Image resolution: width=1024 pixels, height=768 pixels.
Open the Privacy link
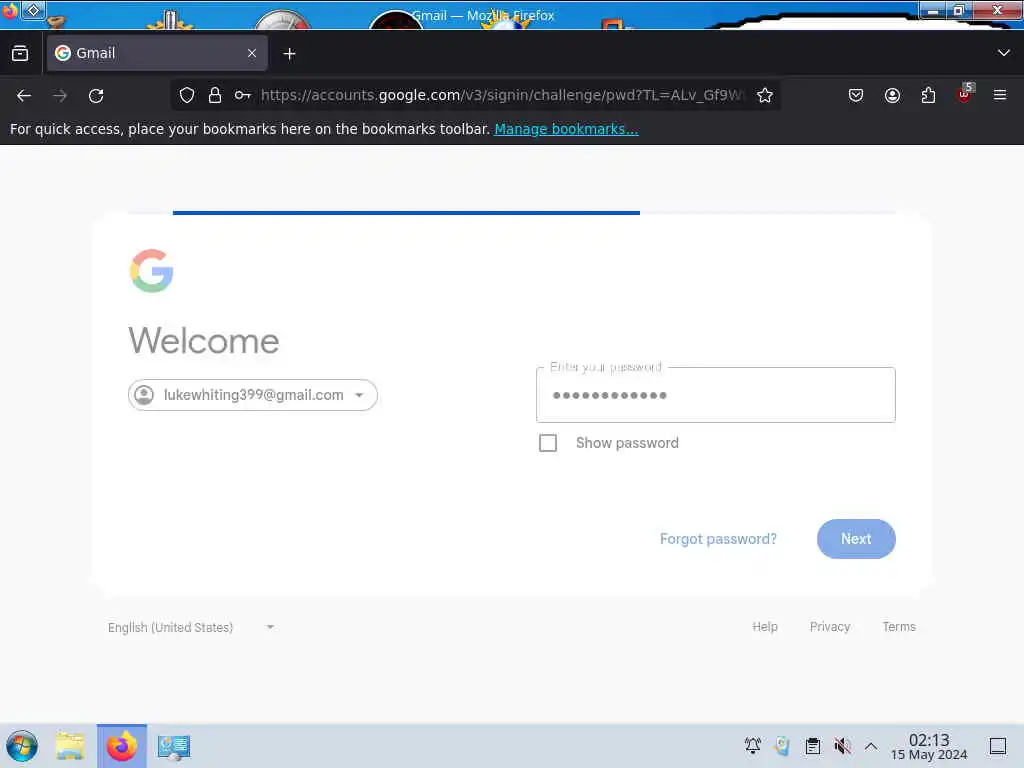tap(830, 627)
